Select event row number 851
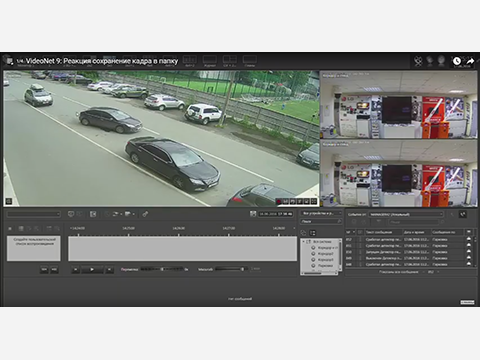 point(409,246)
